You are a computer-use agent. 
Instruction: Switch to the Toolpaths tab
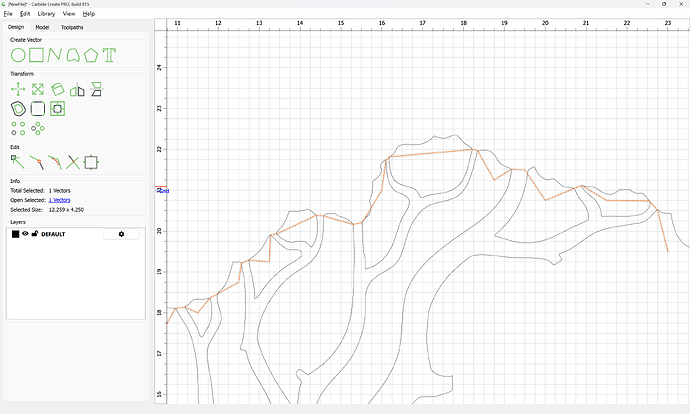72,27
